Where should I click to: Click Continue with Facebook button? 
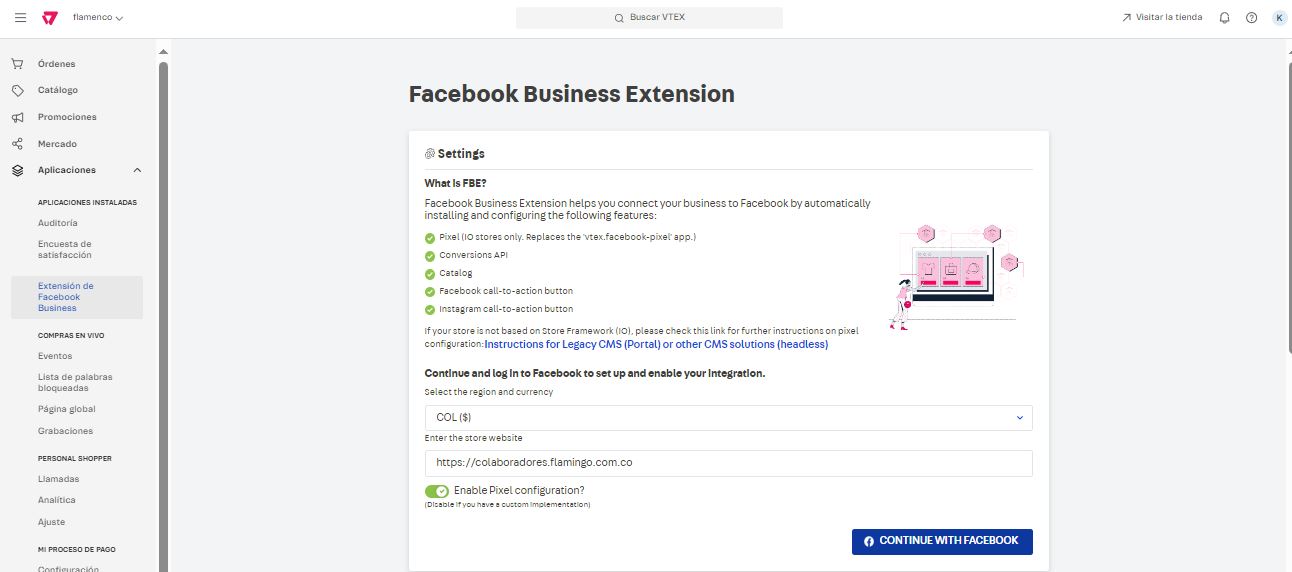tap(942, 541)
